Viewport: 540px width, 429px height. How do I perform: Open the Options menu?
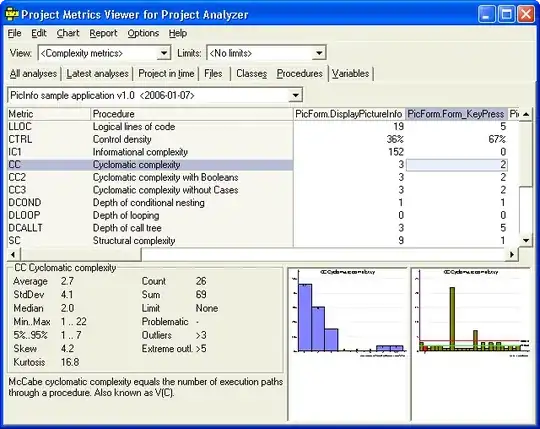(x=143, y=33)
